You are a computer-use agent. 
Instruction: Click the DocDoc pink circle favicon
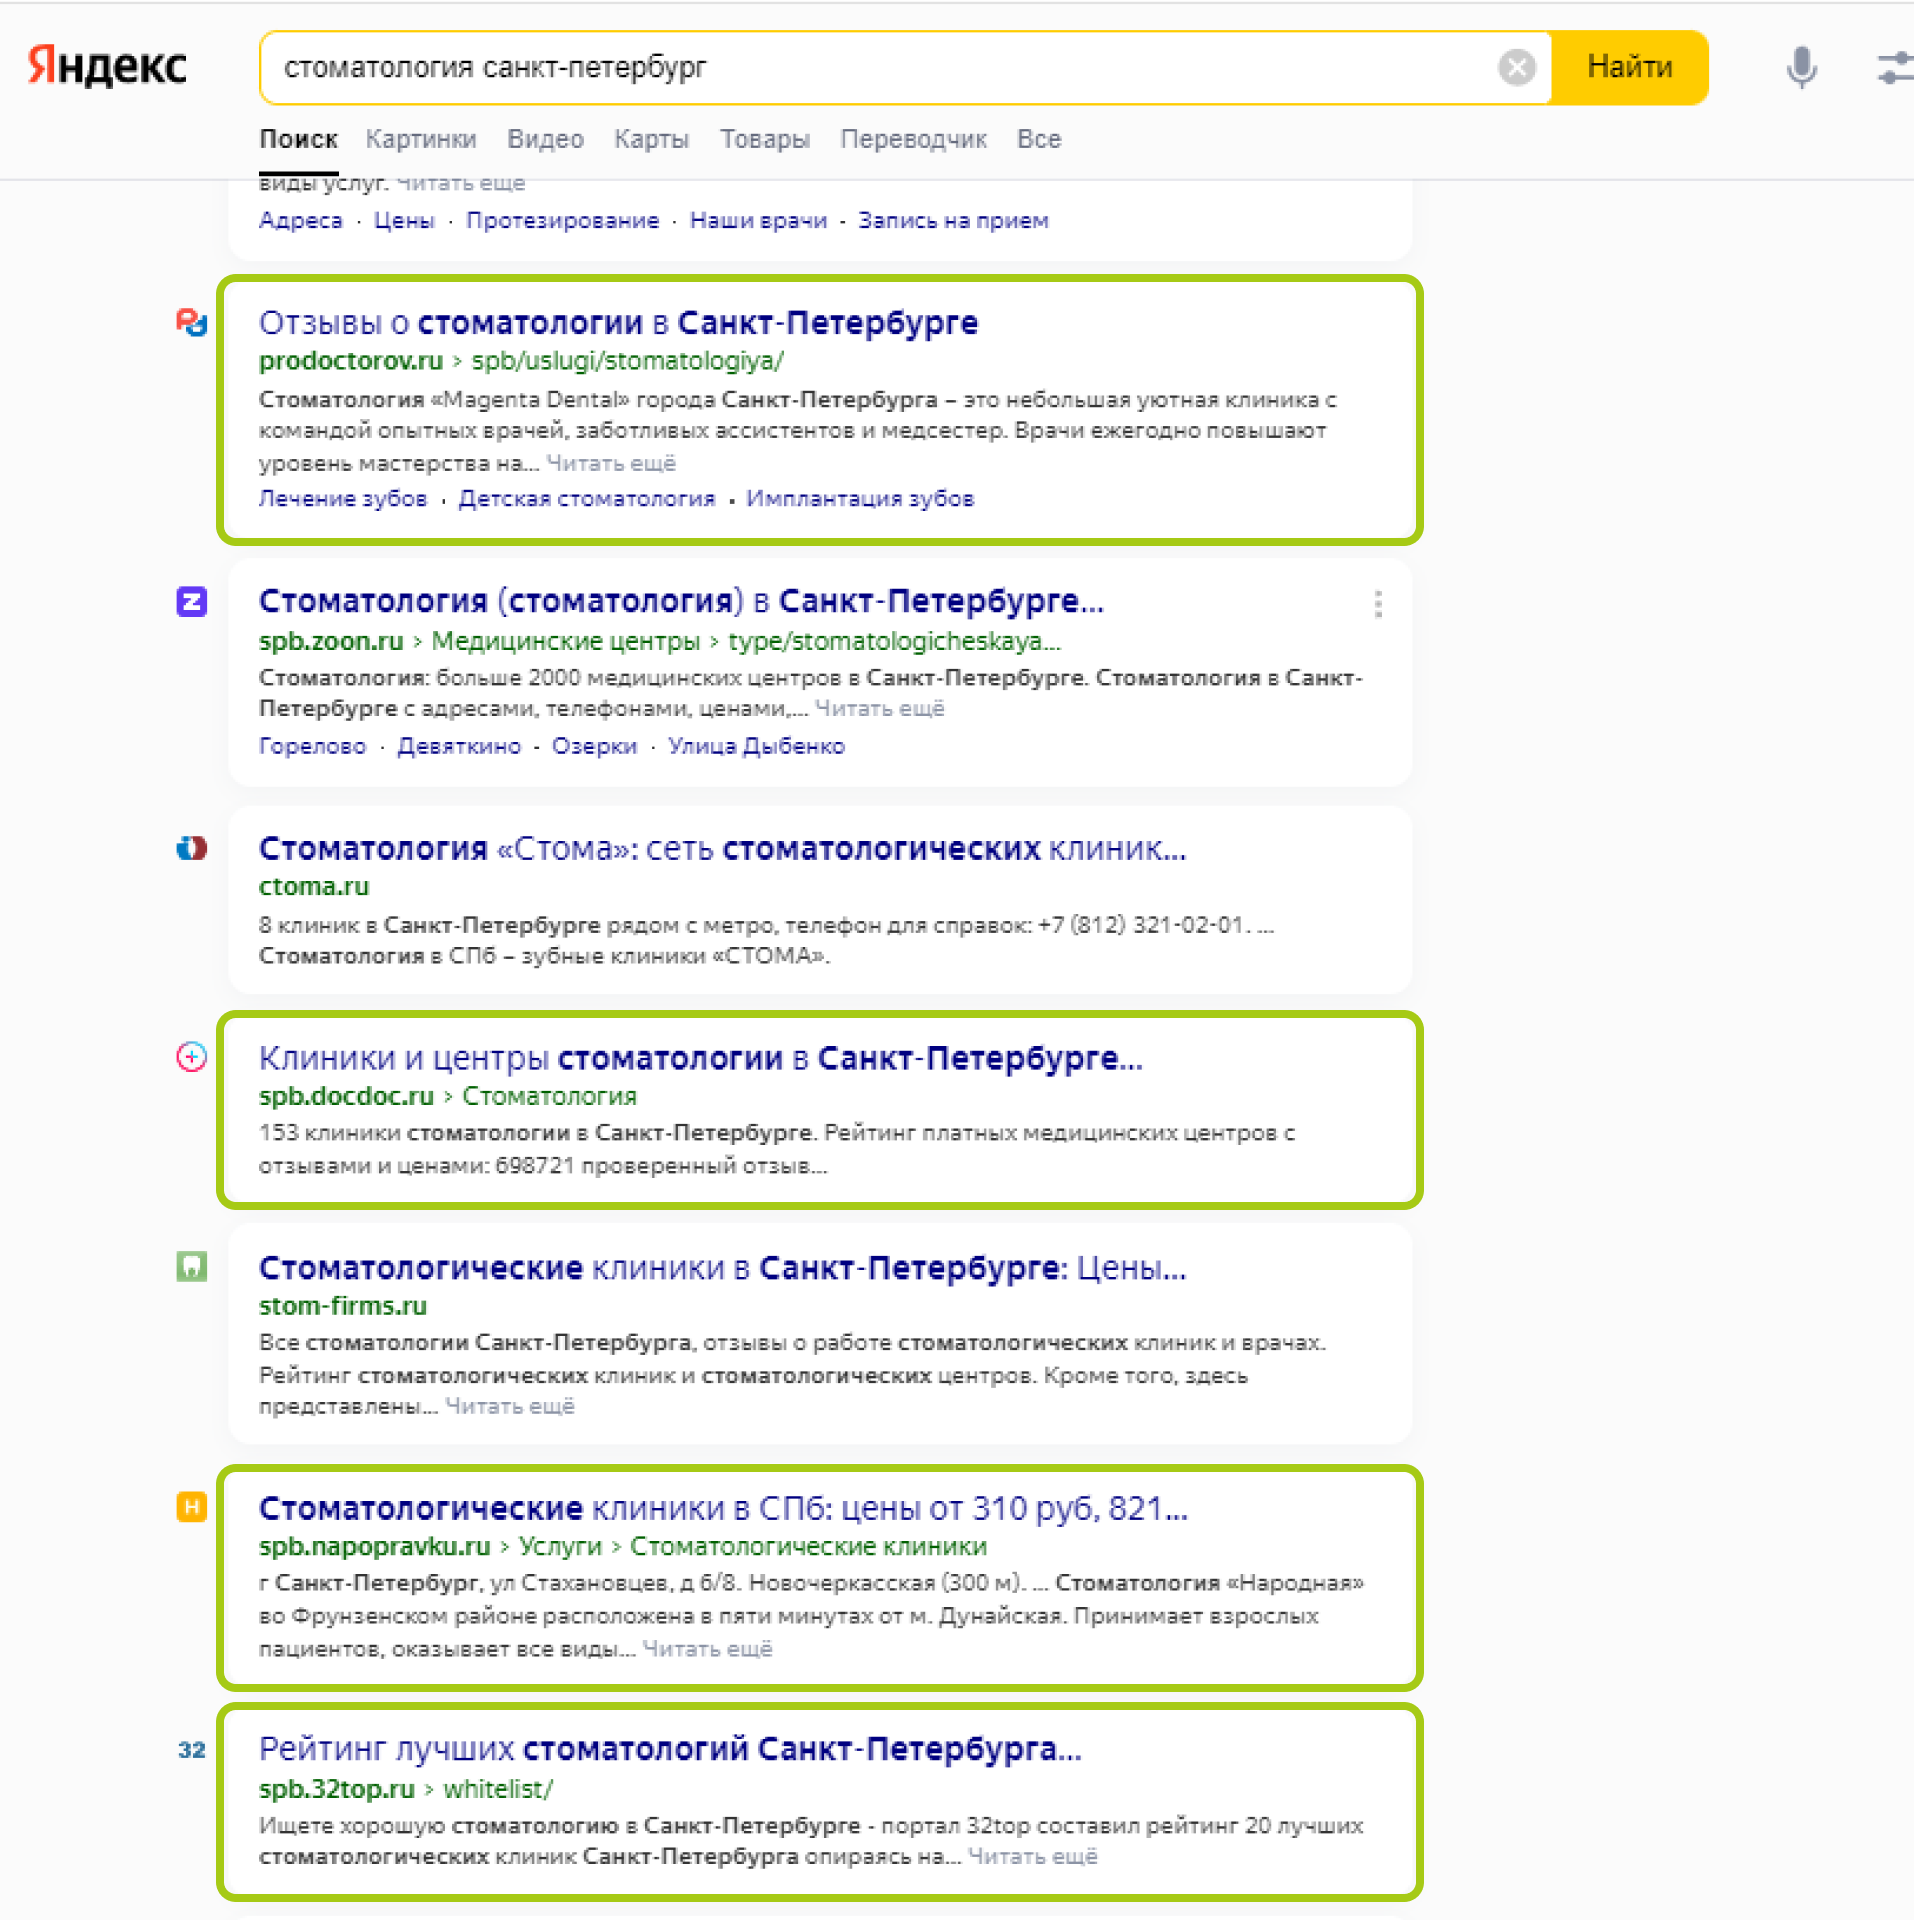(191, 1057)
